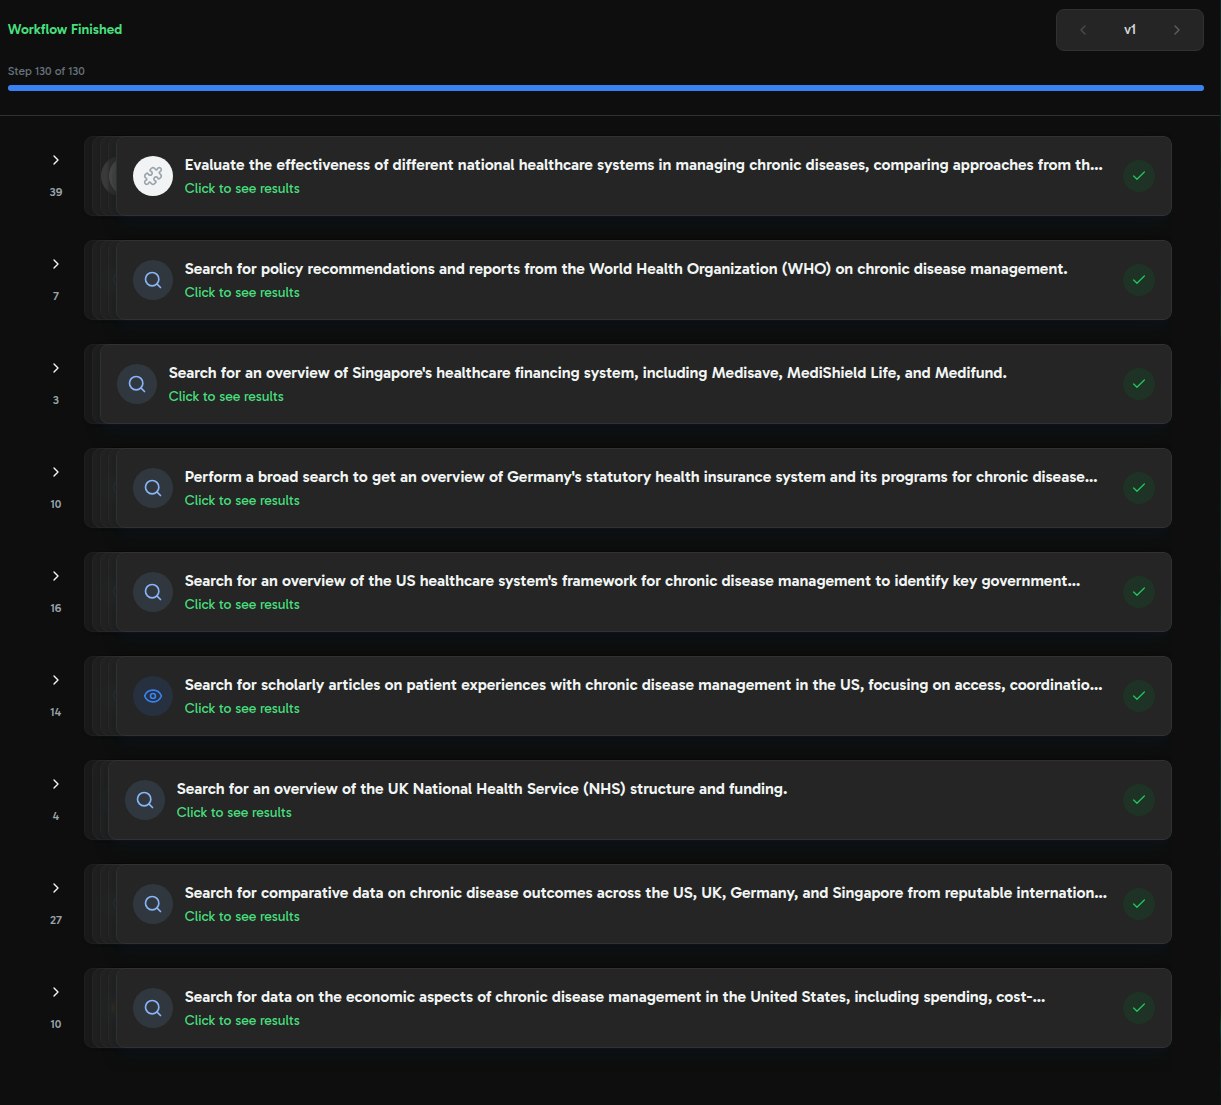Click the search icon on the comparative data step
This screenshot has width=1221, height=1105.
(153, 904)
